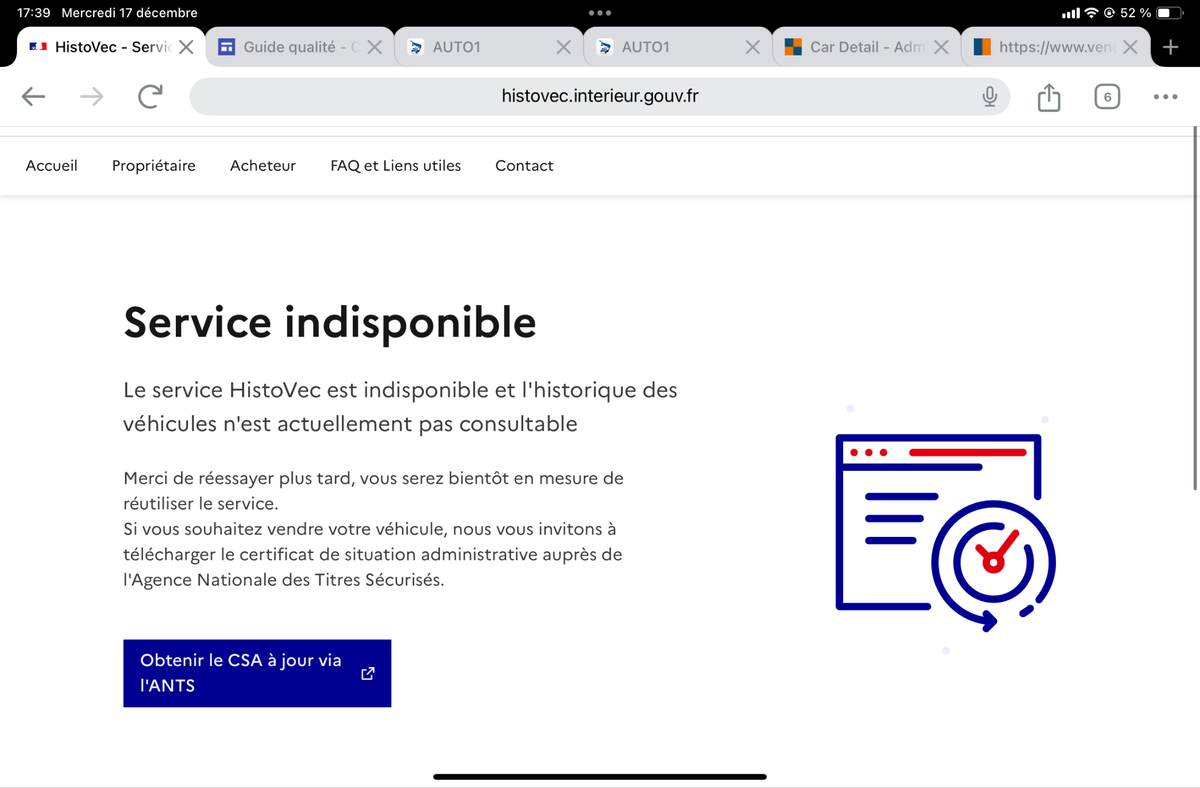Screen dimensions: 1200x788
Task: Click the Contact navigation link
Action: point(524,166)
